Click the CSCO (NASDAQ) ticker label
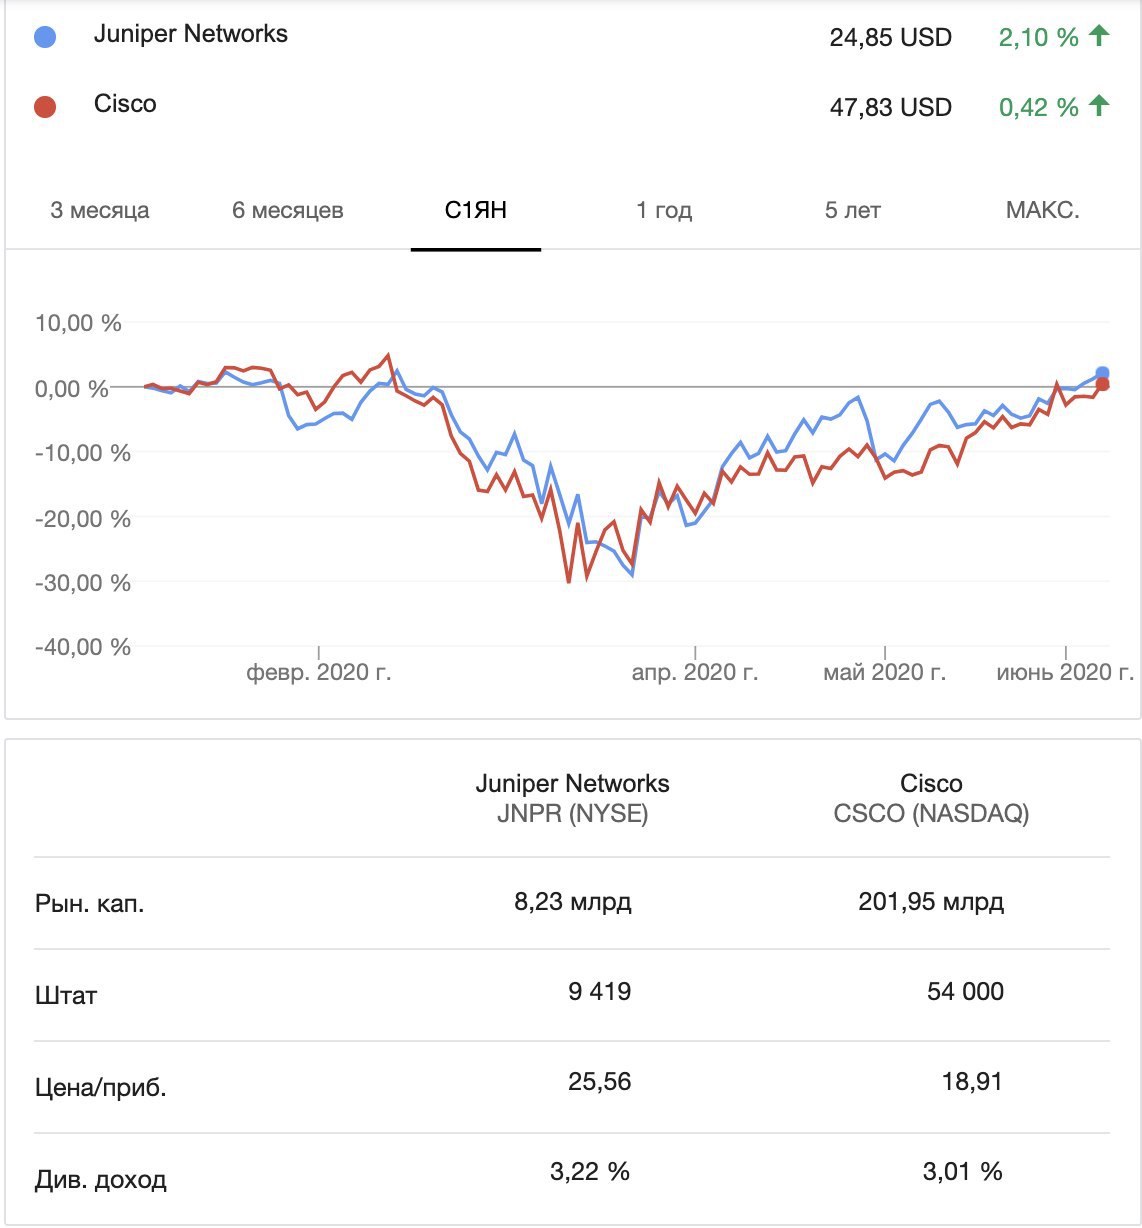This screenshot has height=1228, width=1142. [931, 814]
